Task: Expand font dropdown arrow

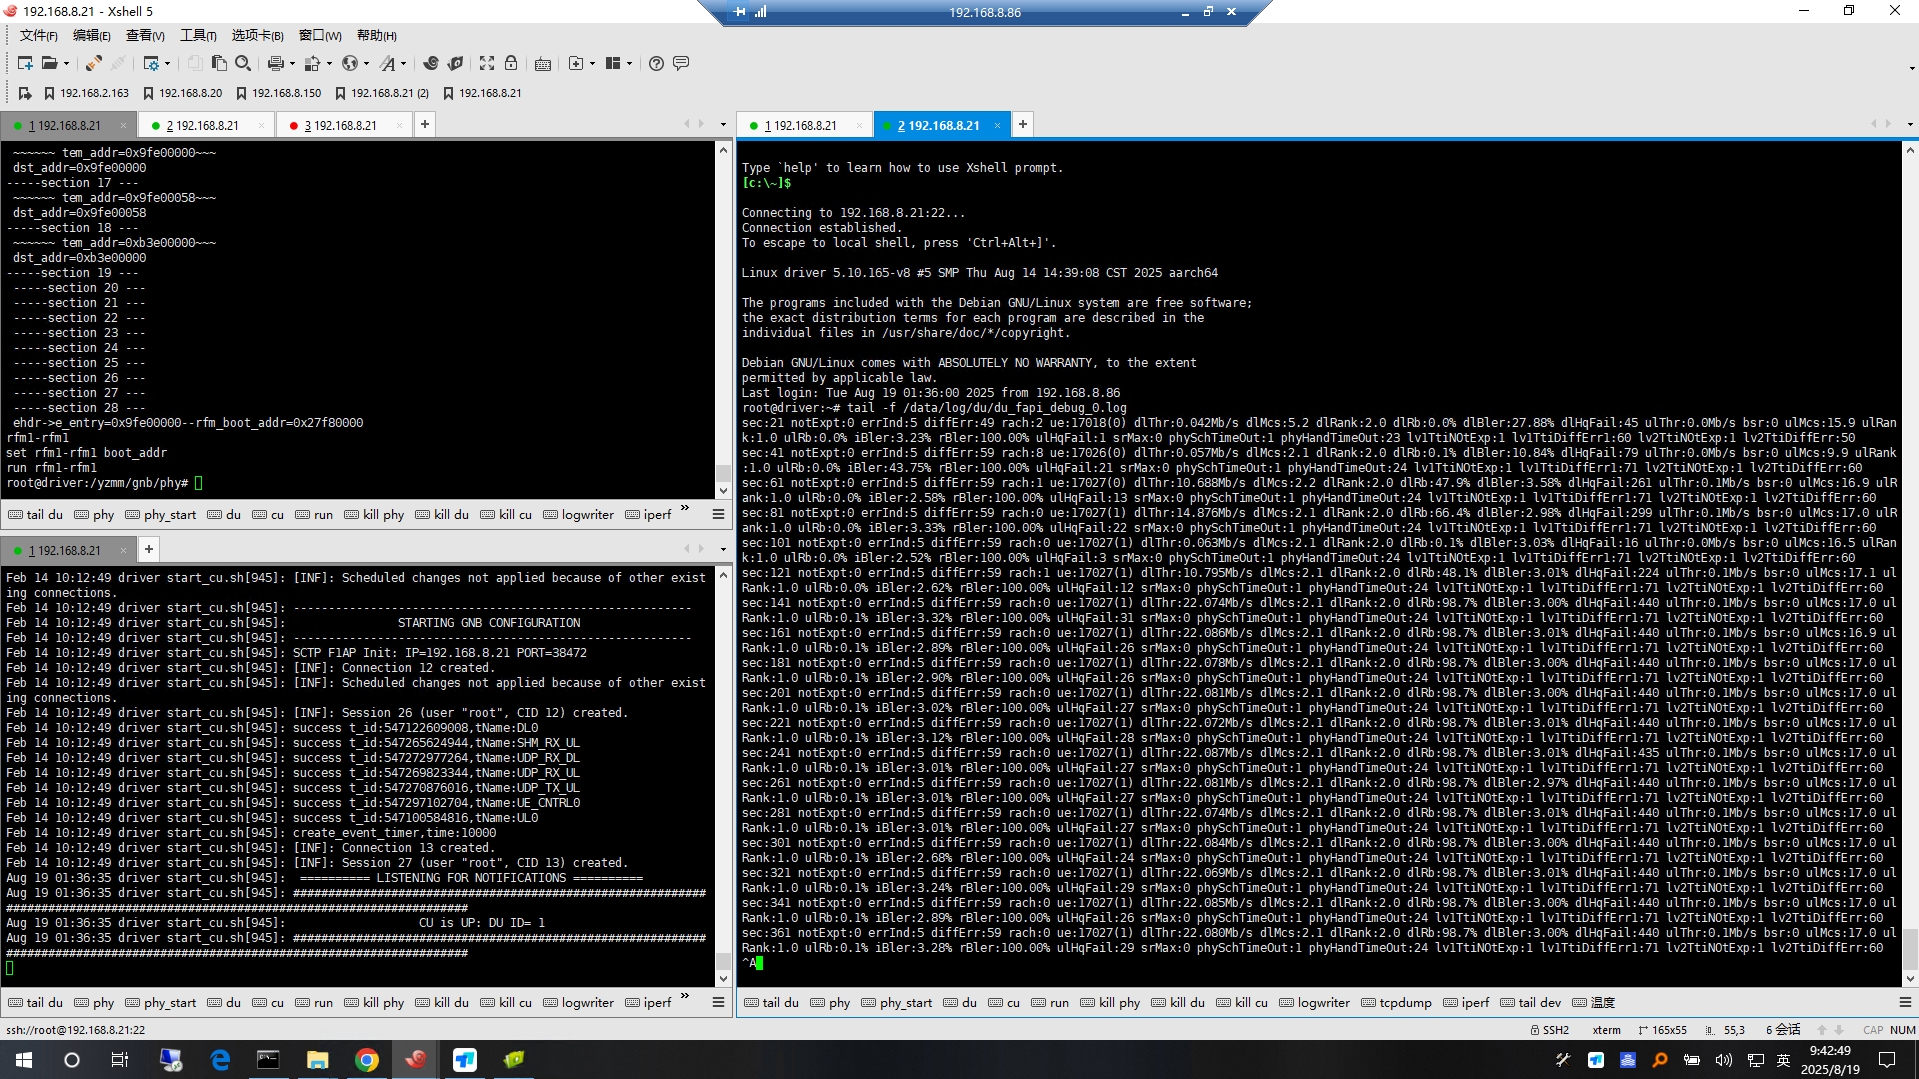Action: pos(403,63)
